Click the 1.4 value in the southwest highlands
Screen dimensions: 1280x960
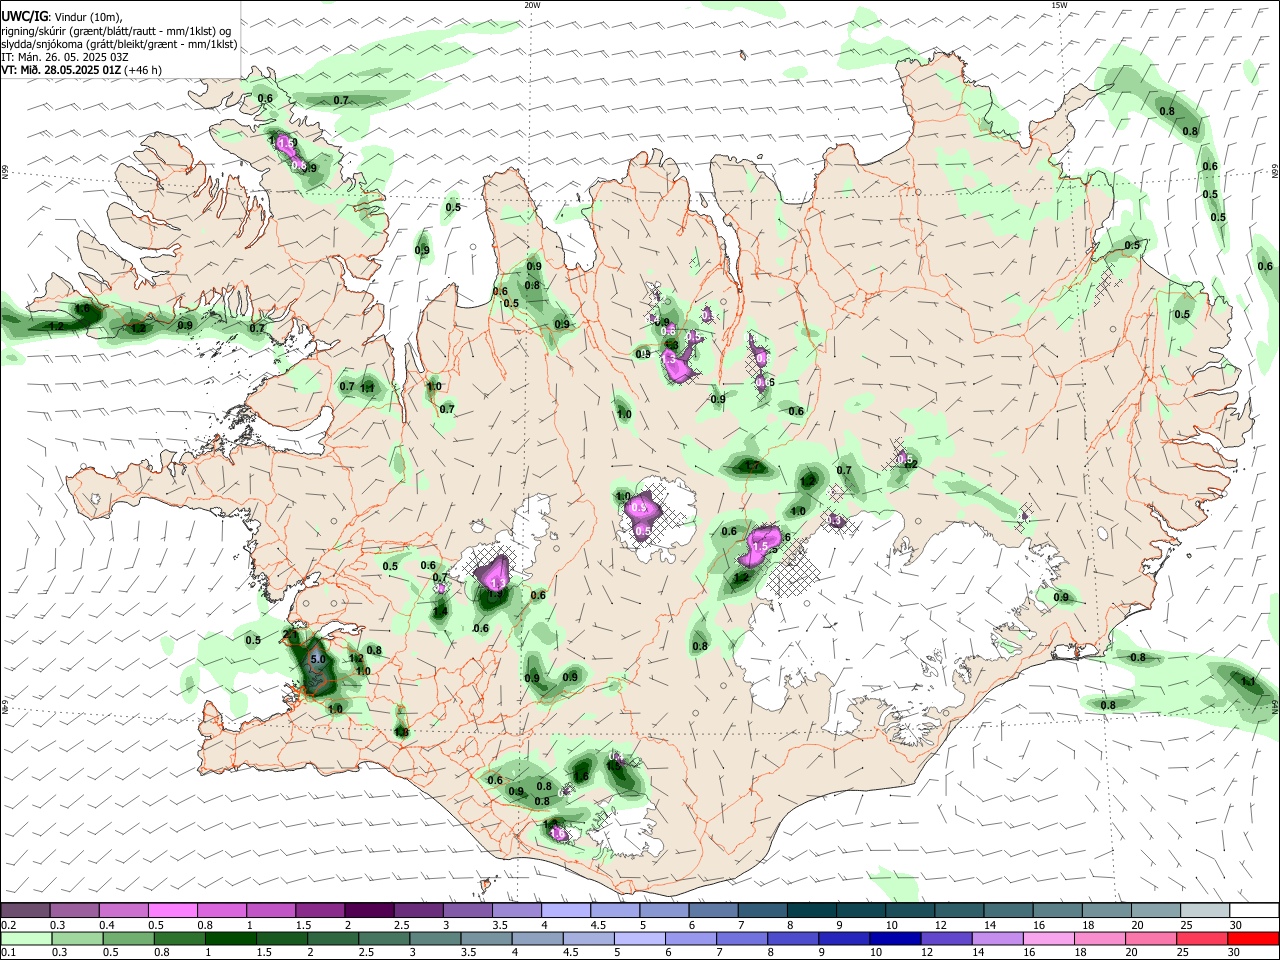click(x=440, y=612)
